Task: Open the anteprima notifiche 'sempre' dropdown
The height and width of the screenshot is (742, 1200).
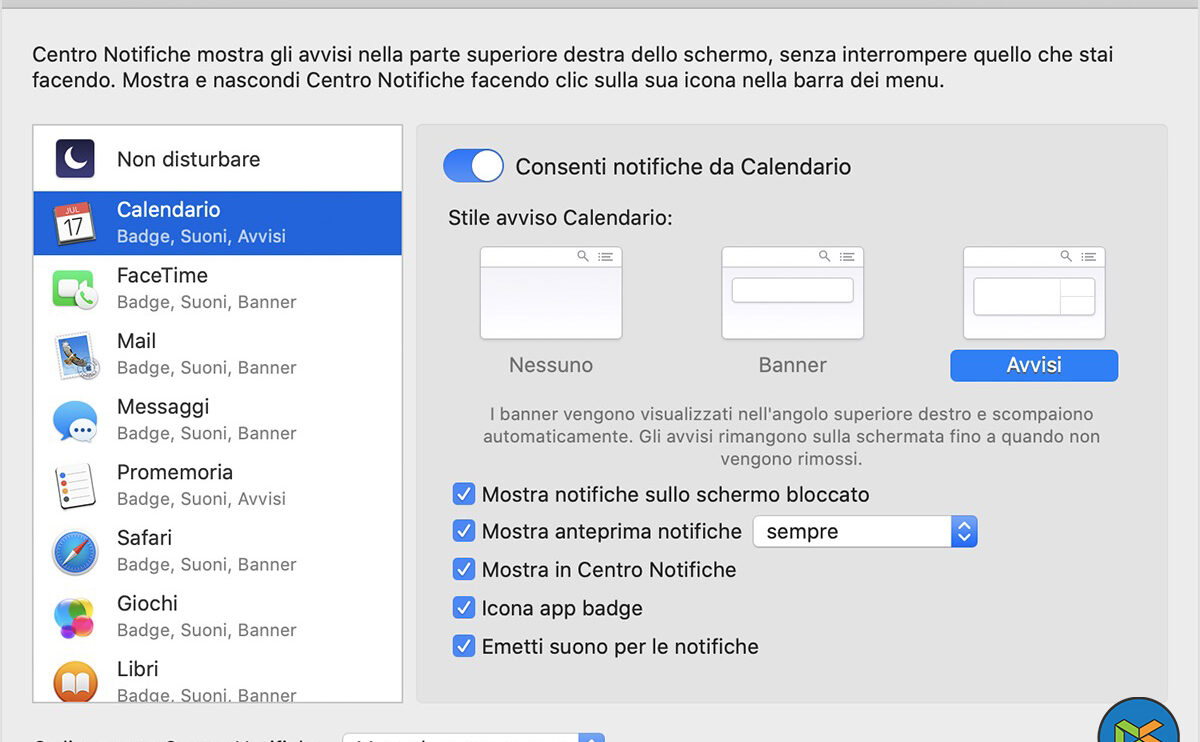Action: coord(864,532)
